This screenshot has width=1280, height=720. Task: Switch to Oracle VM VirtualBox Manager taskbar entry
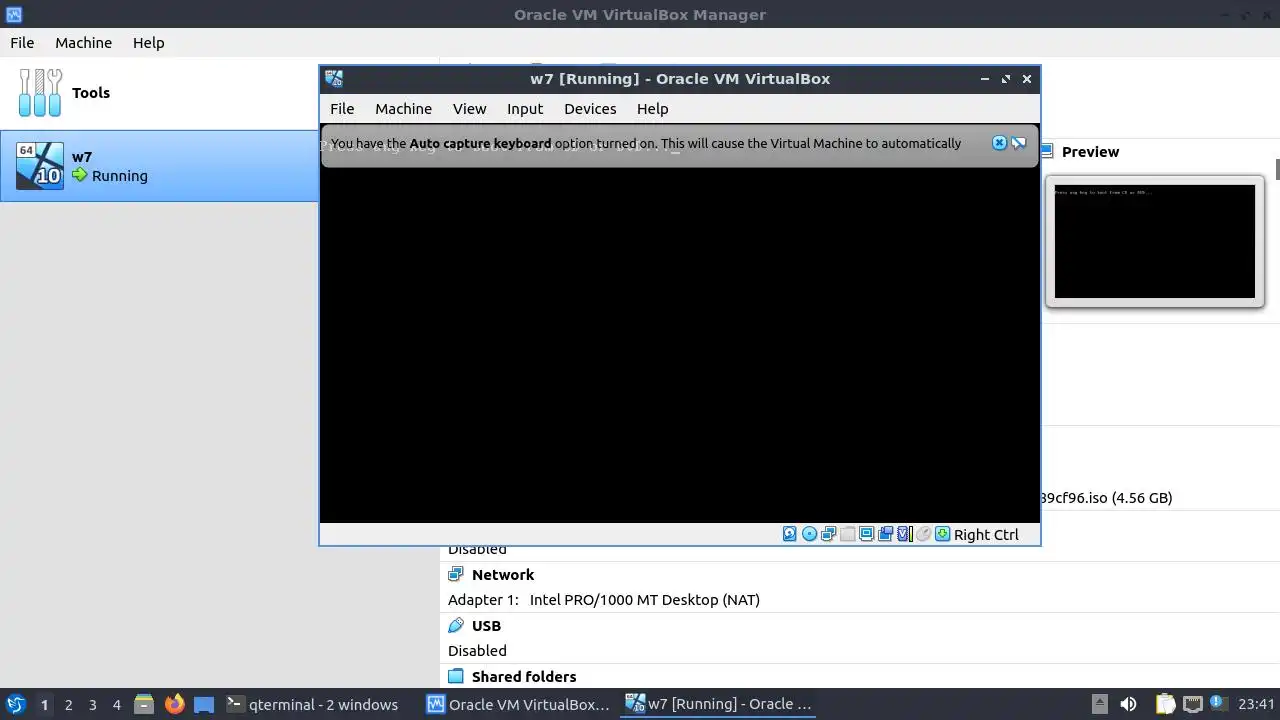click(x=518, y=704)
